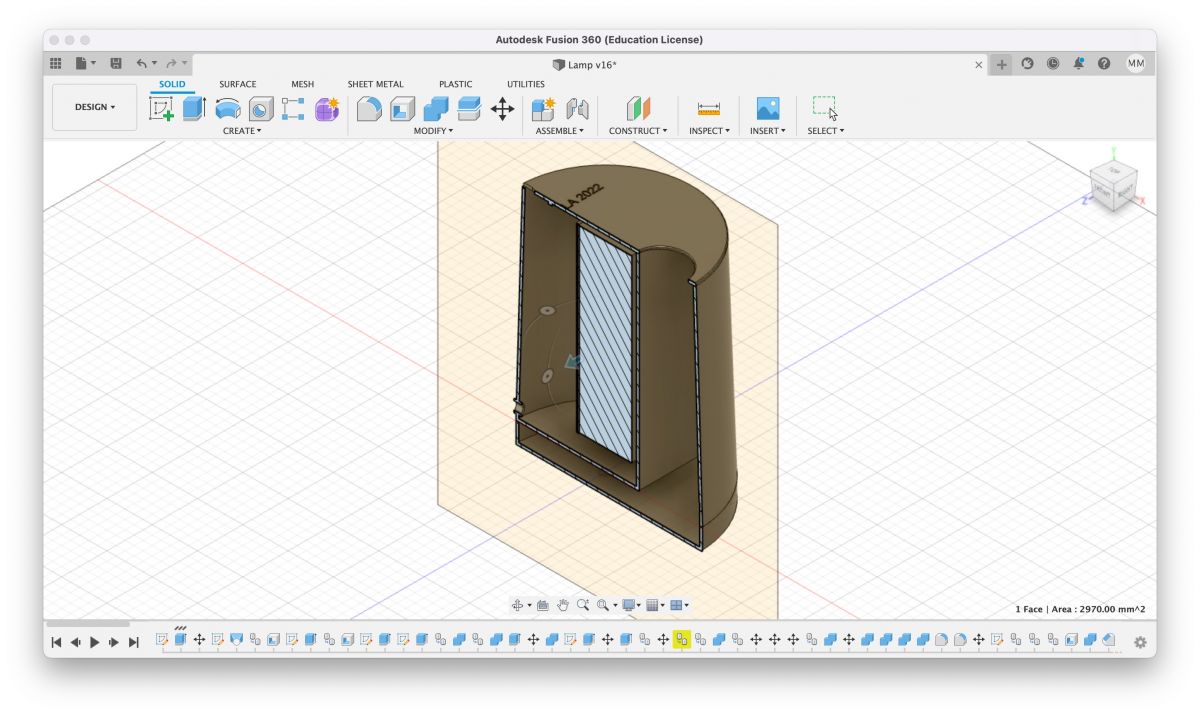Select the Lamp v16* document tab
Image resolution: width=1200 pixels, height=715 pixels.
click(x=591, y=64)
